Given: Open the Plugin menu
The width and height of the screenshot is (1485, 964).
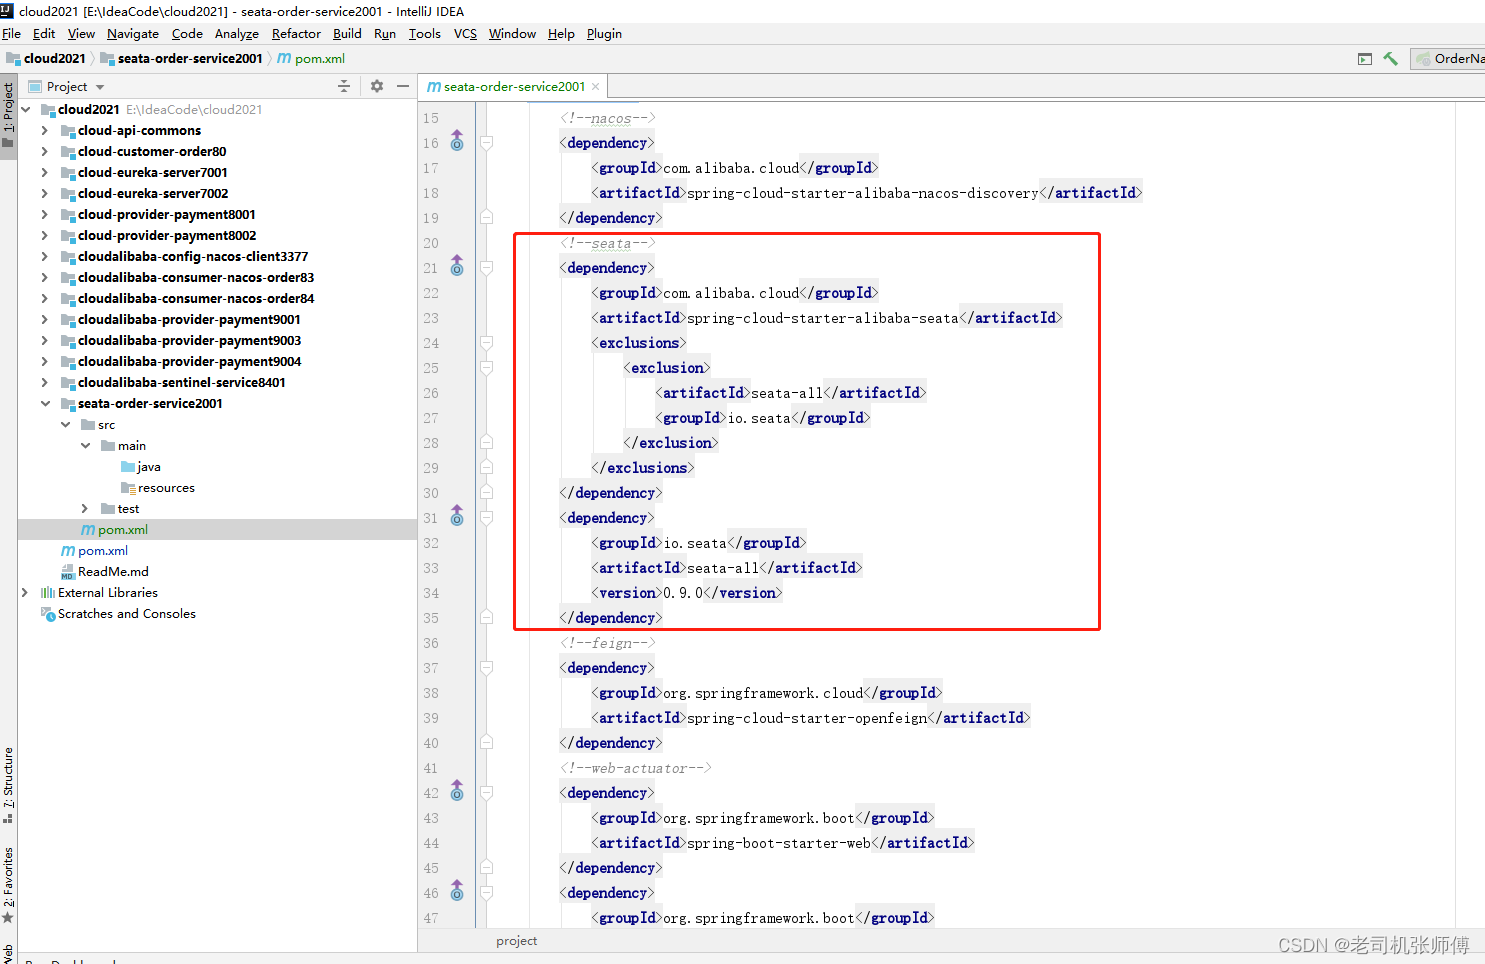Looking at the screenshot, I should (x=604, y=34).
